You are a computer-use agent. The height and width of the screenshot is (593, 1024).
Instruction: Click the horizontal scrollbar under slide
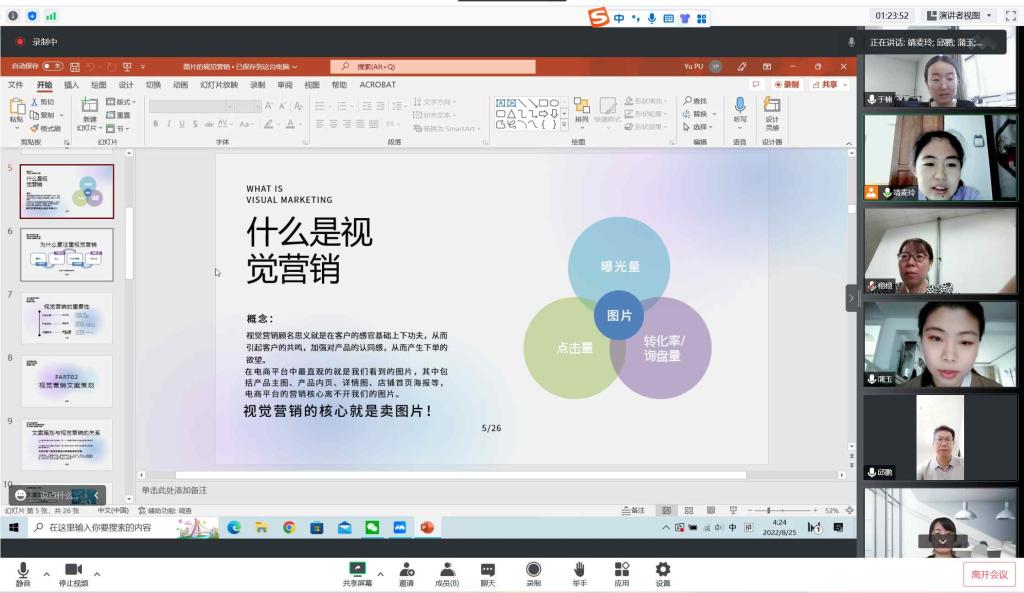pyautogui.click(x=460, y=475)
